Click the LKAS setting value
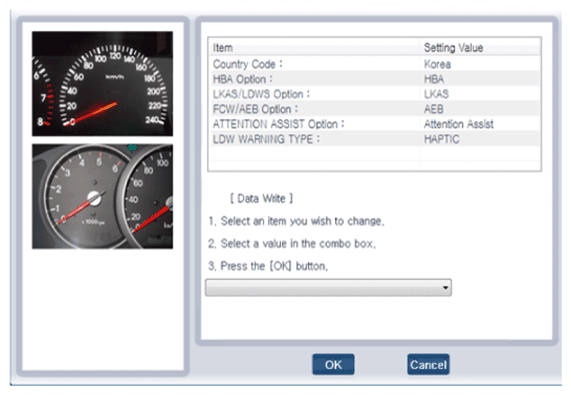Image resolution: width=571 pixels, height=395 pixels. (x=436, y=94)
